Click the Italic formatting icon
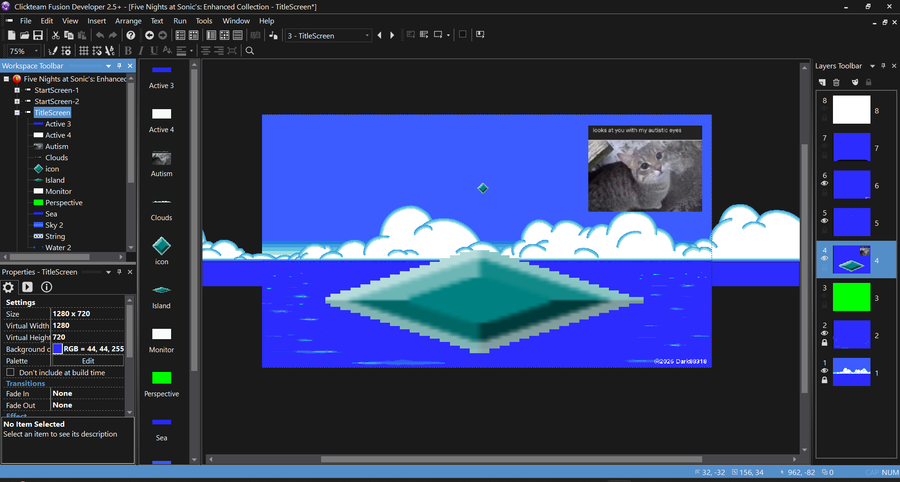The height and width of the screenshot is (482, 900). 141,50
